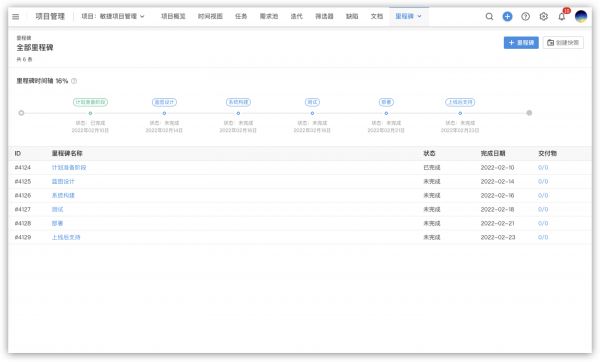The width and height of the screenshot is (600, 362).
Task: Open milestone link 系统构建 in table
Action: click(63, 196)
